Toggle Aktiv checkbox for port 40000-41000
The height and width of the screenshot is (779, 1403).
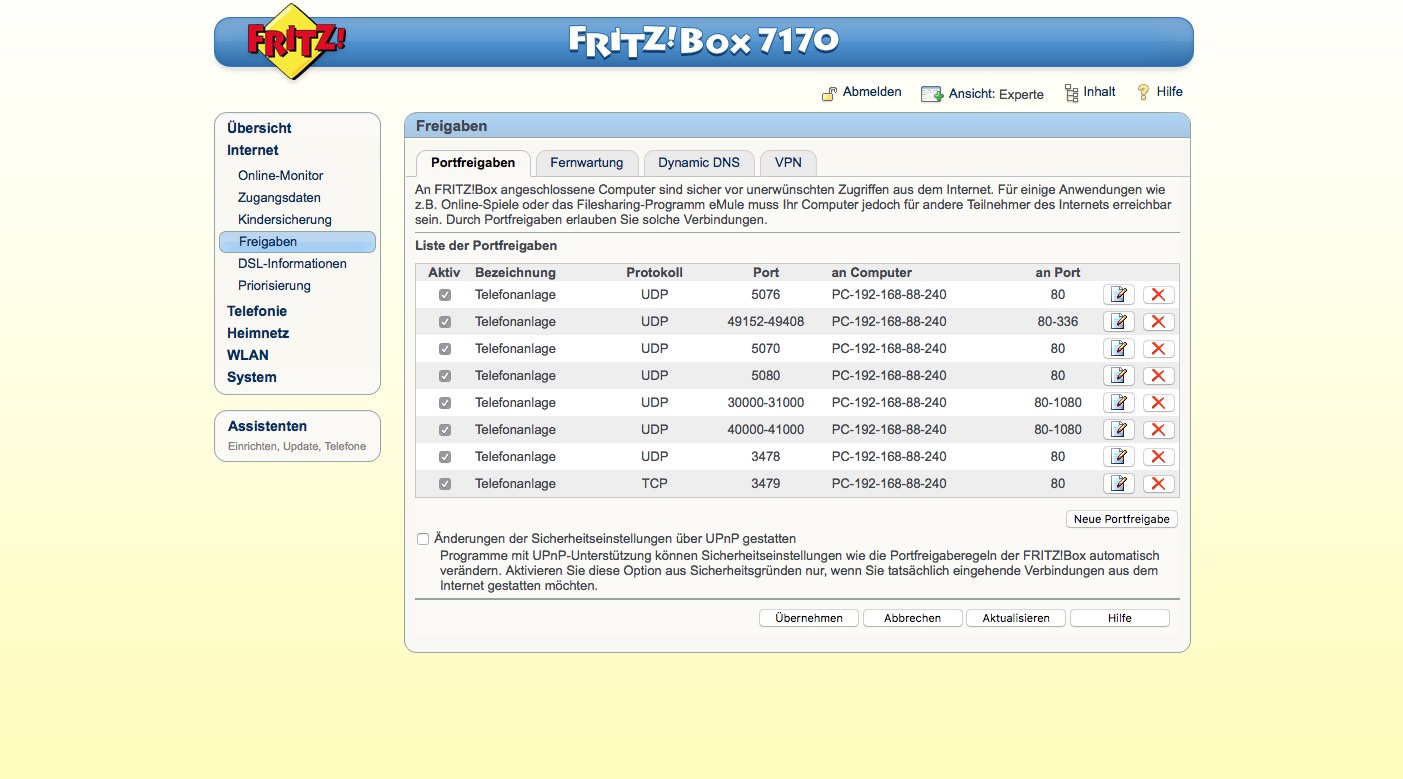(445, 430)
